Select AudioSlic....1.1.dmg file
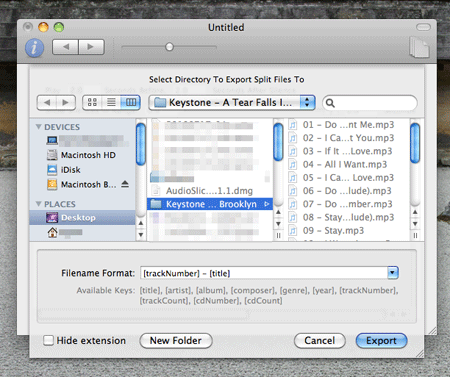Image resolution: width=450 pixels, height=377 pixels. click(x=210, y=191)
